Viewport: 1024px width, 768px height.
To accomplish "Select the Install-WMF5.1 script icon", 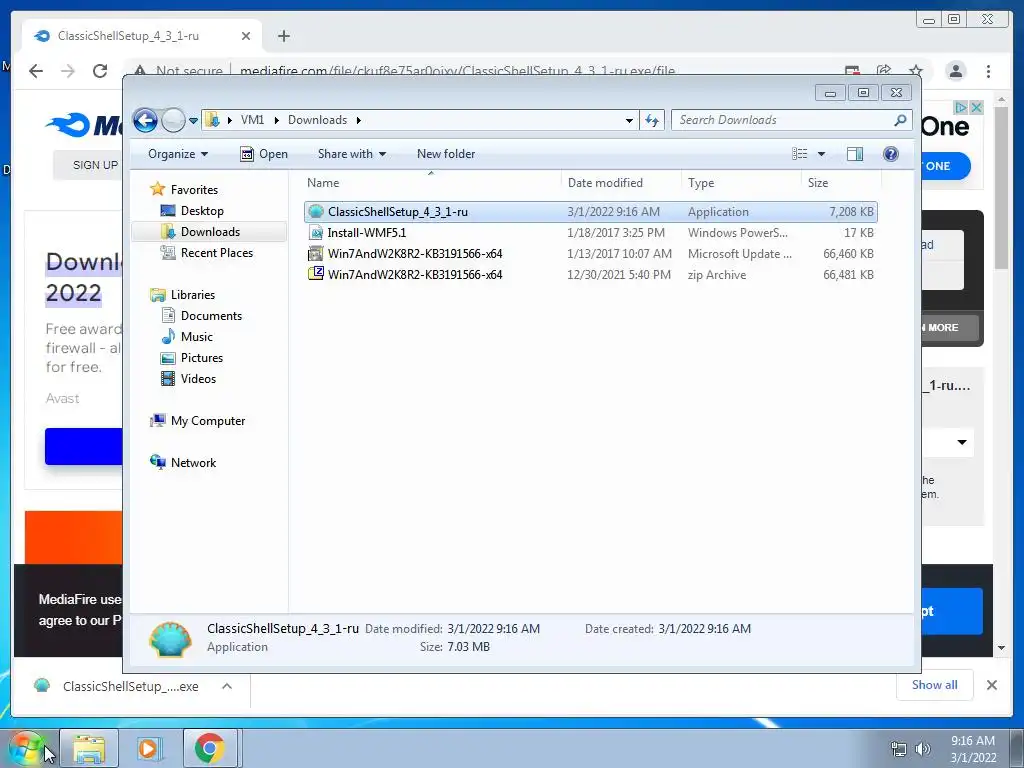I will [316, 232].
